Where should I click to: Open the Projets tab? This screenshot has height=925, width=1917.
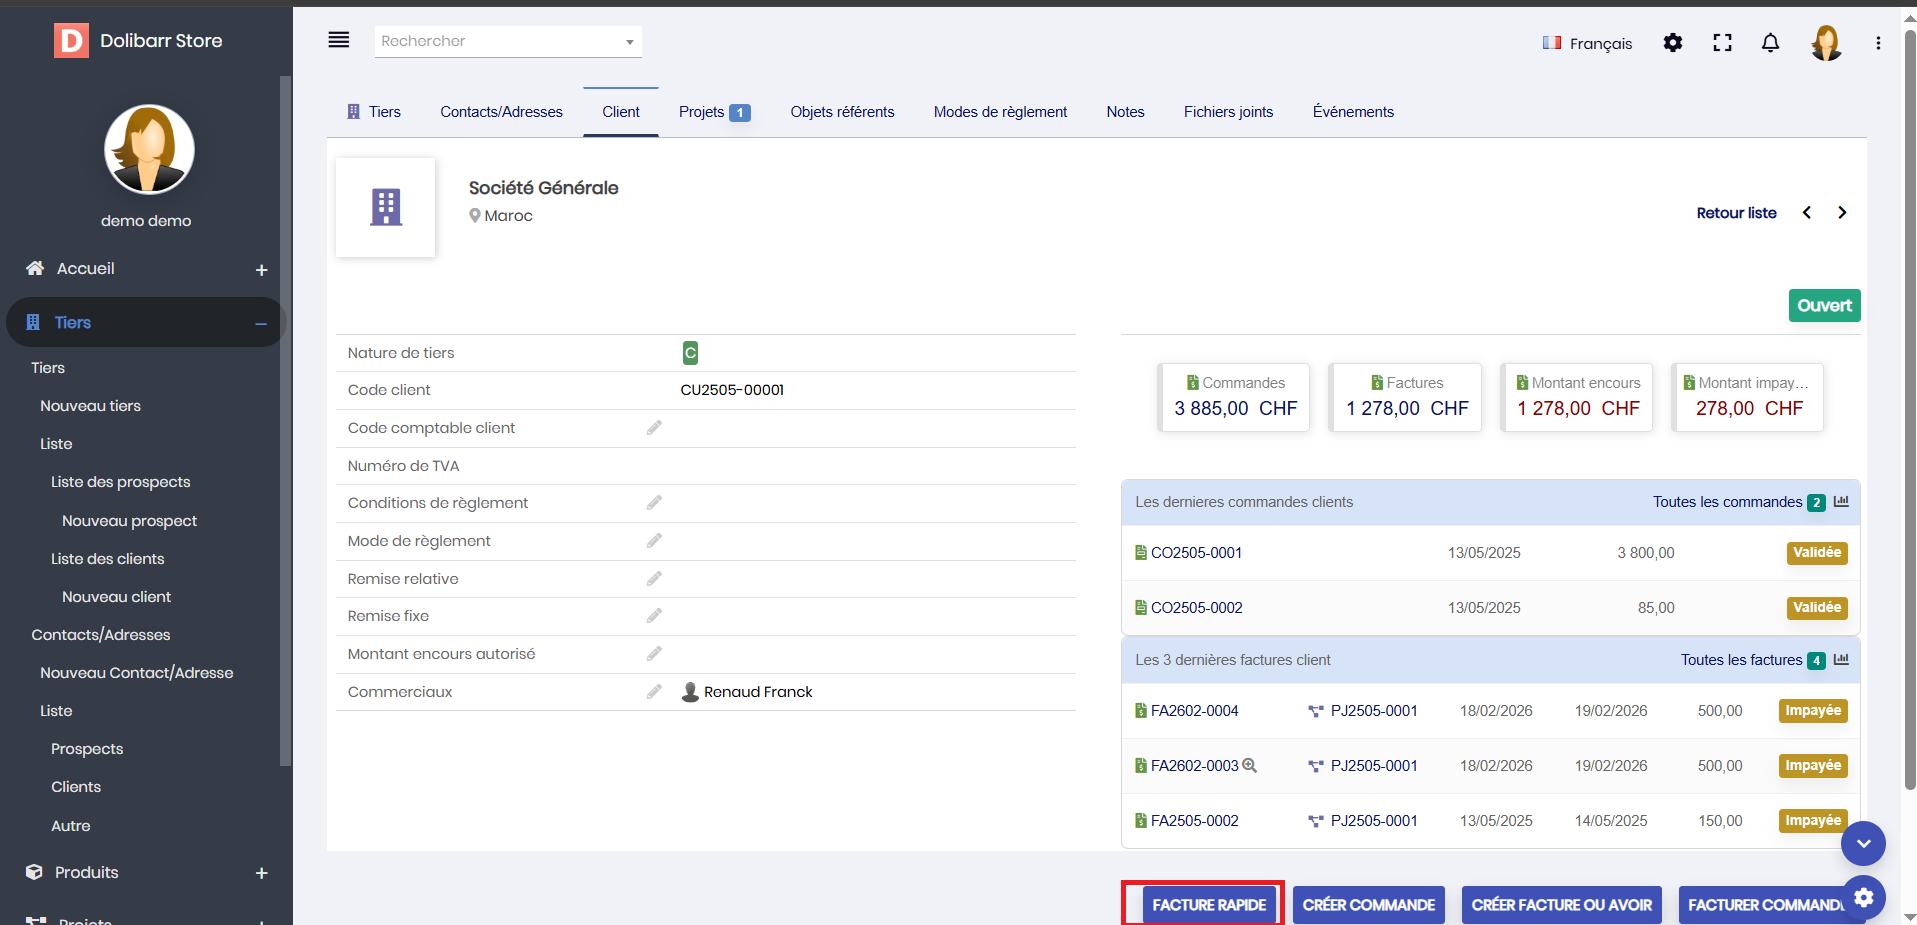[714, 112]
